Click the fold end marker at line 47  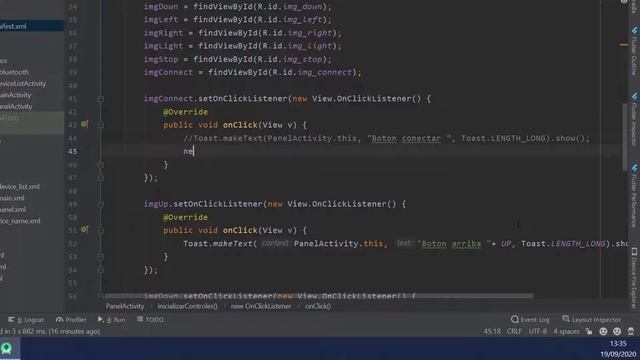pos(101,178)
